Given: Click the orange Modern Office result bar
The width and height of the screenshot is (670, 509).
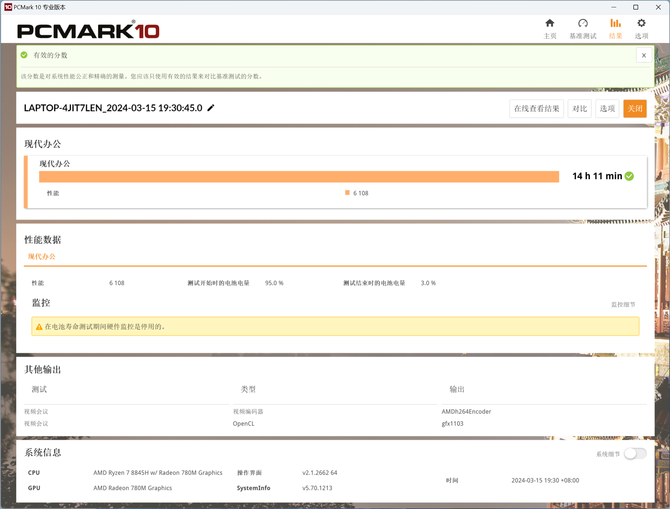Looking at the screenshot, I should (x=299, y=177).
